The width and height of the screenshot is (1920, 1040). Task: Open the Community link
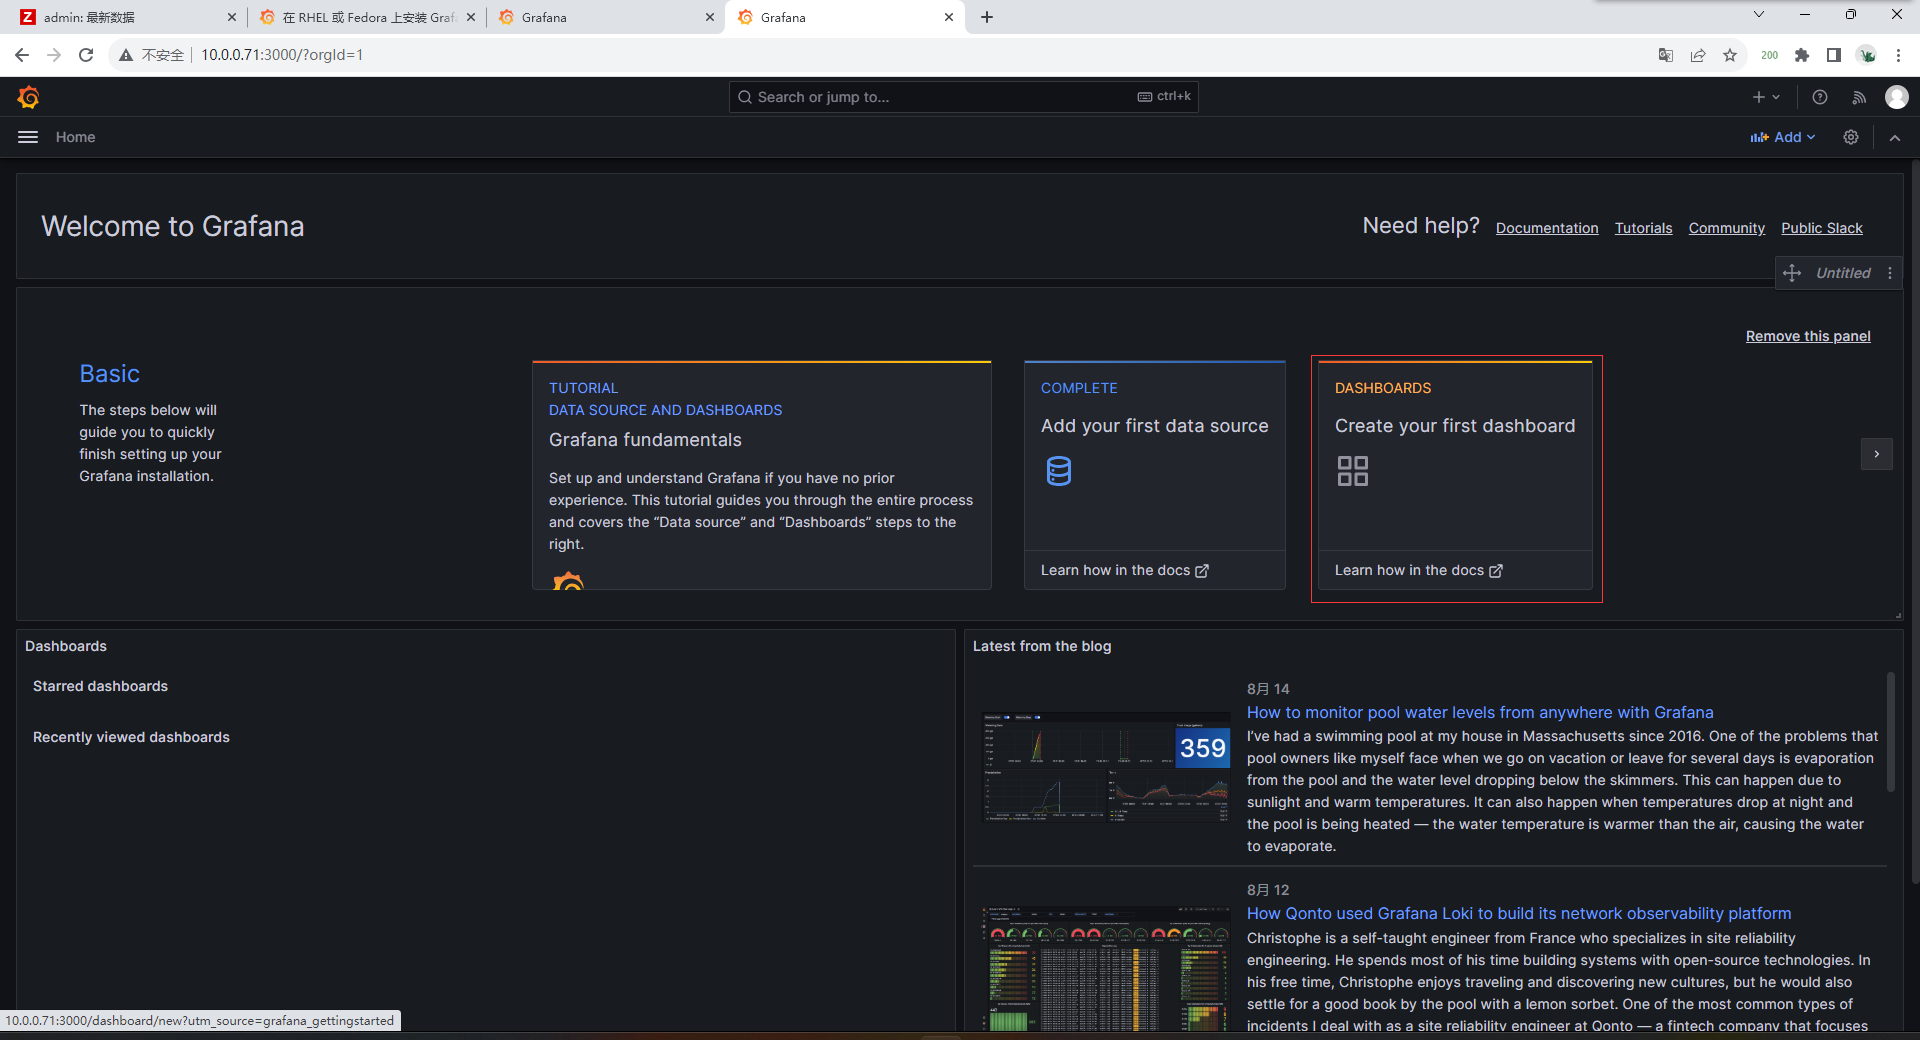1727,228
